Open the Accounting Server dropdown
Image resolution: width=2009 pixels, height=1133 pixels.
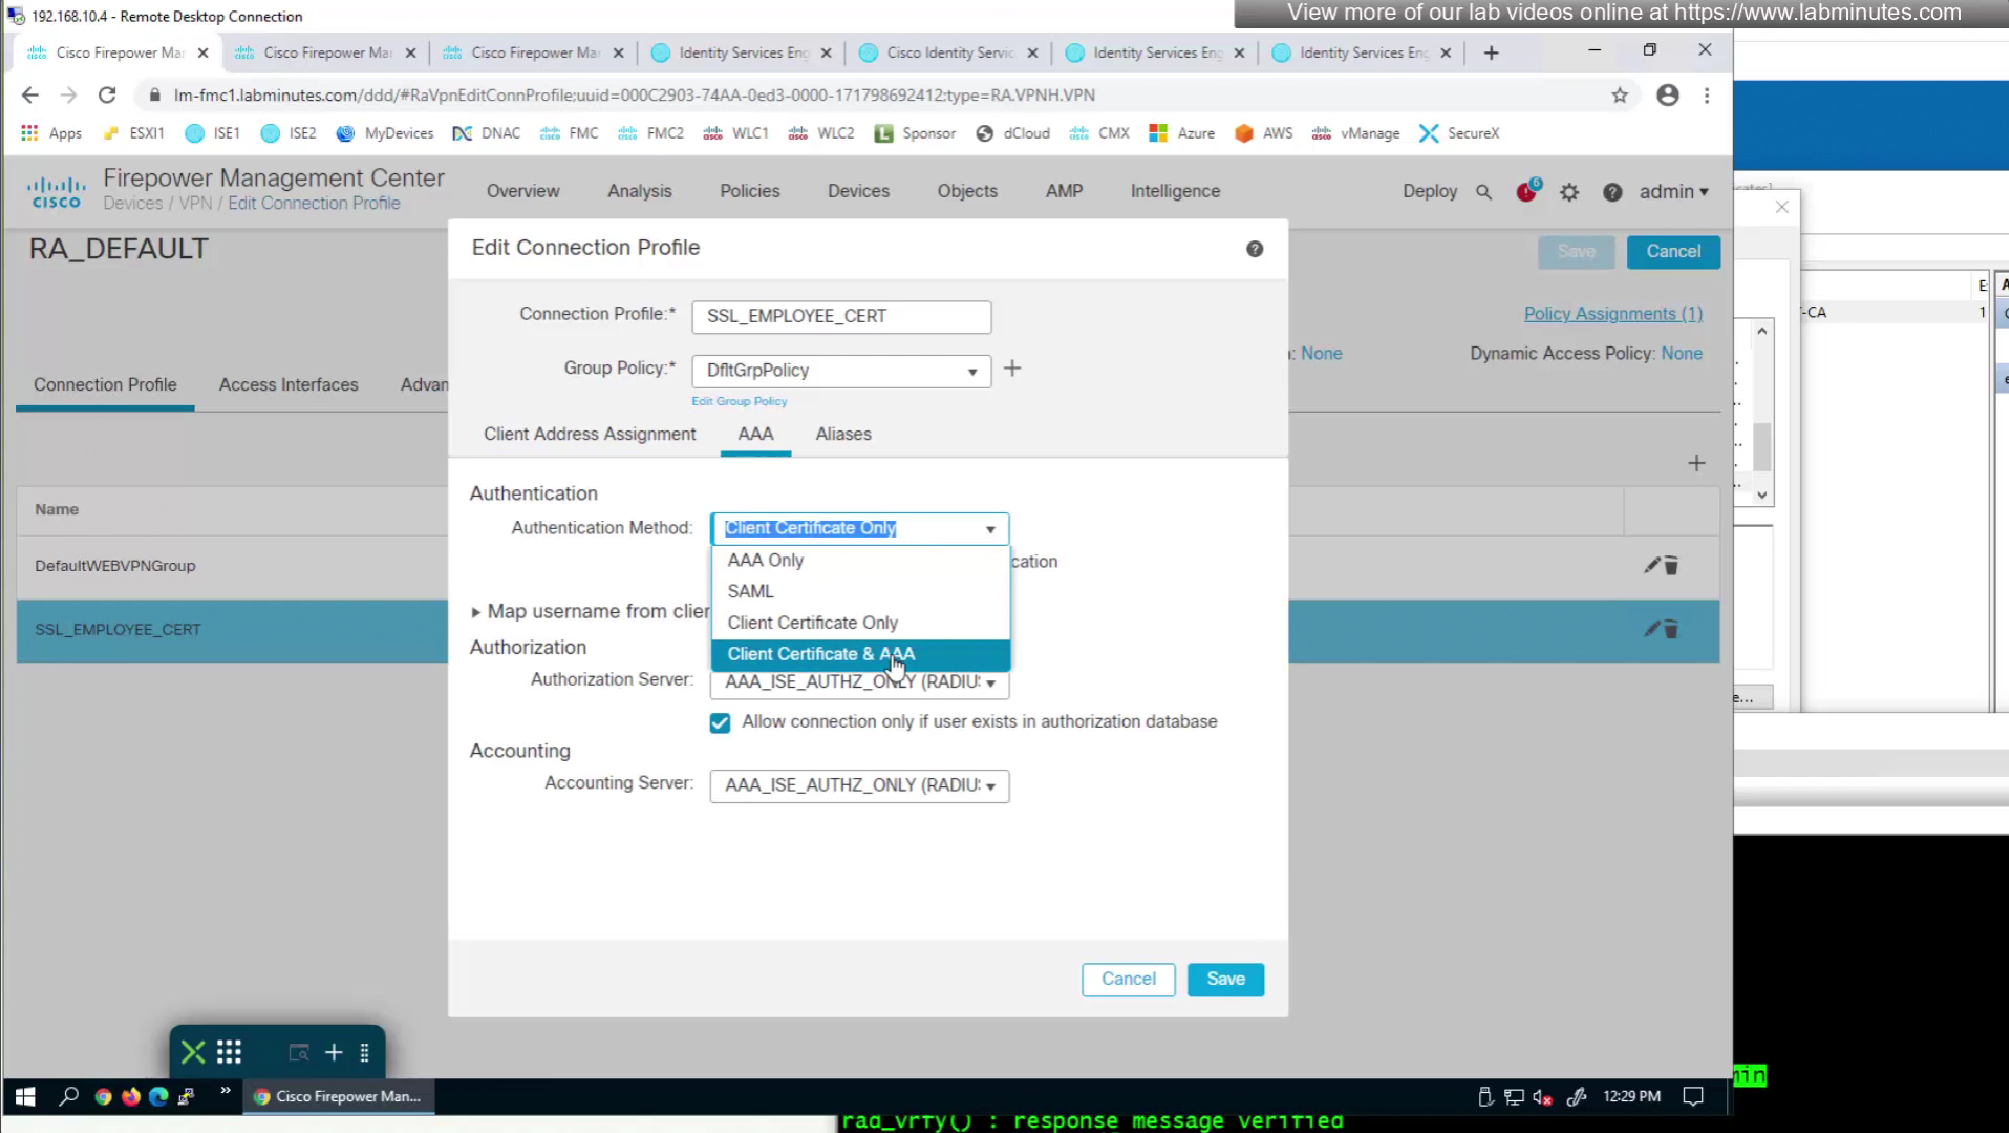tap(859, 786)
